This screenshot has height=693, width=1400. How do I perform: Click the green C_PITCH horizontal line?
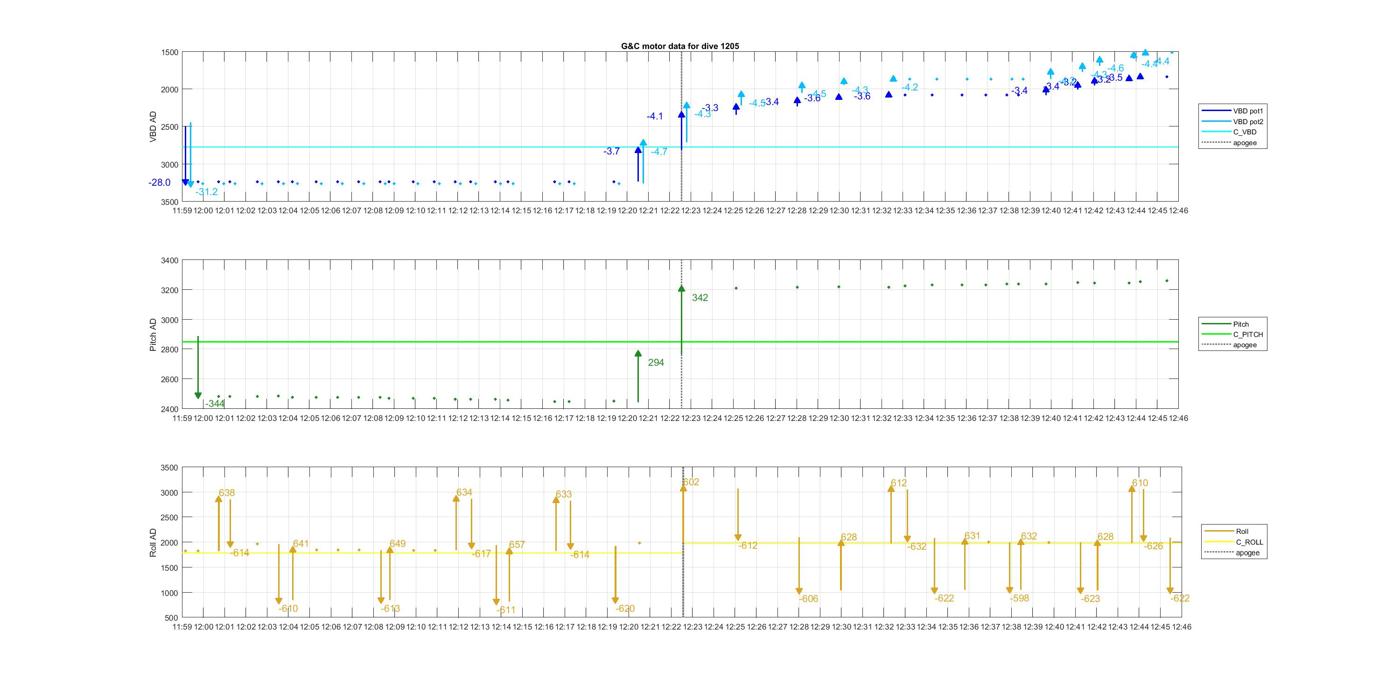[x=680, y=342]
